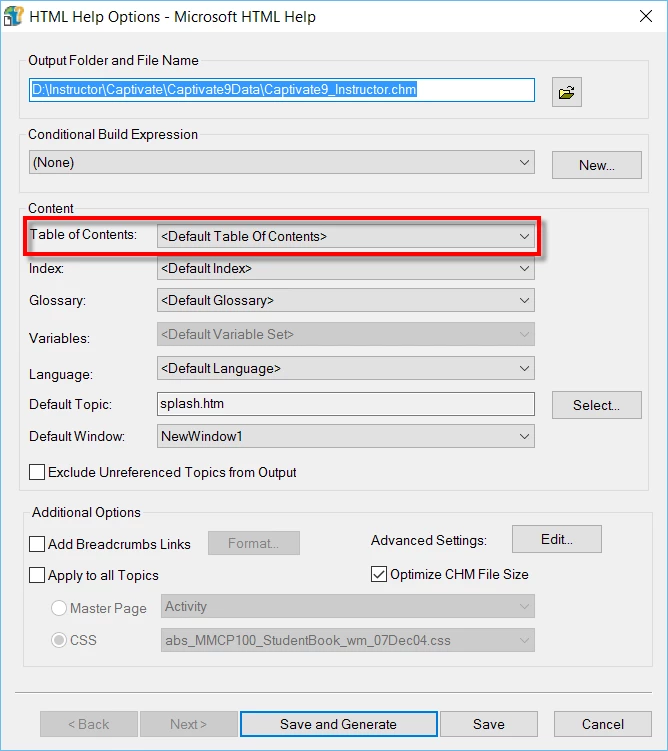Click the output folder and file name field
This screenshot has height=751, width=668.
coord(282,90)
